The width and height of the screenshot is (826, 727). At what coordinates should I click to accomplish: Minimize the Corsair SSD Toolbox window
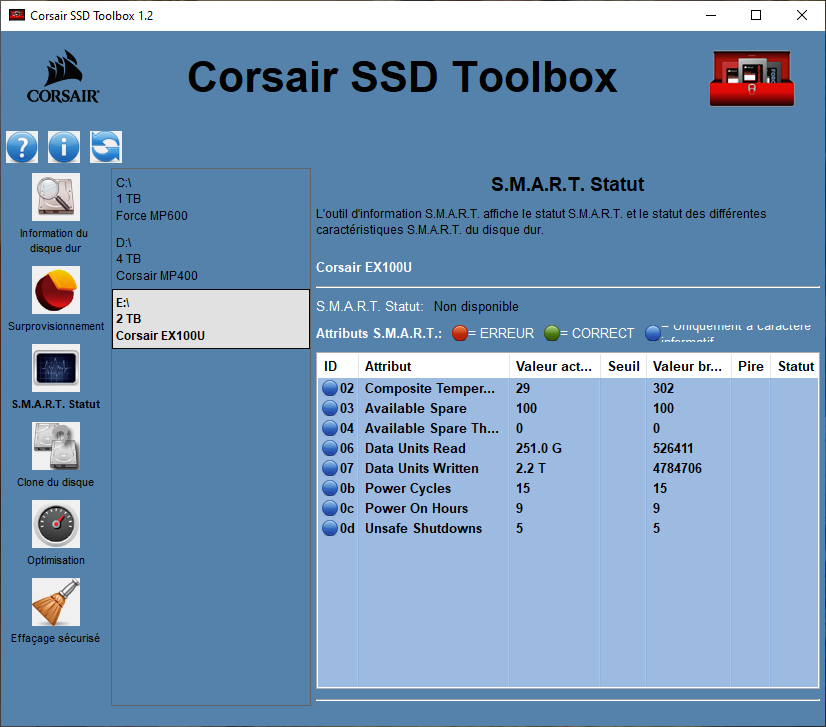711,15
